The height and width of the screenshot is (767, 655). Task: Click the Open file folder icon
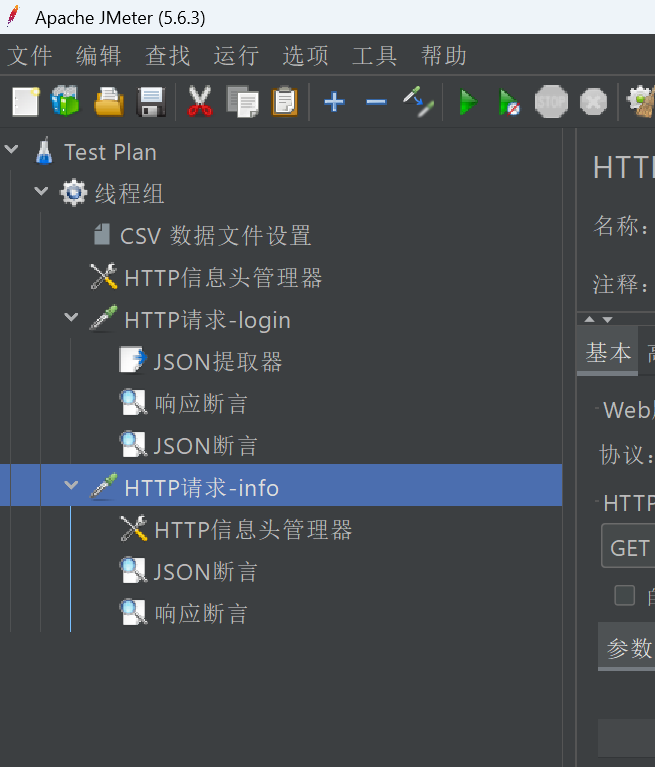pos(109,102)
